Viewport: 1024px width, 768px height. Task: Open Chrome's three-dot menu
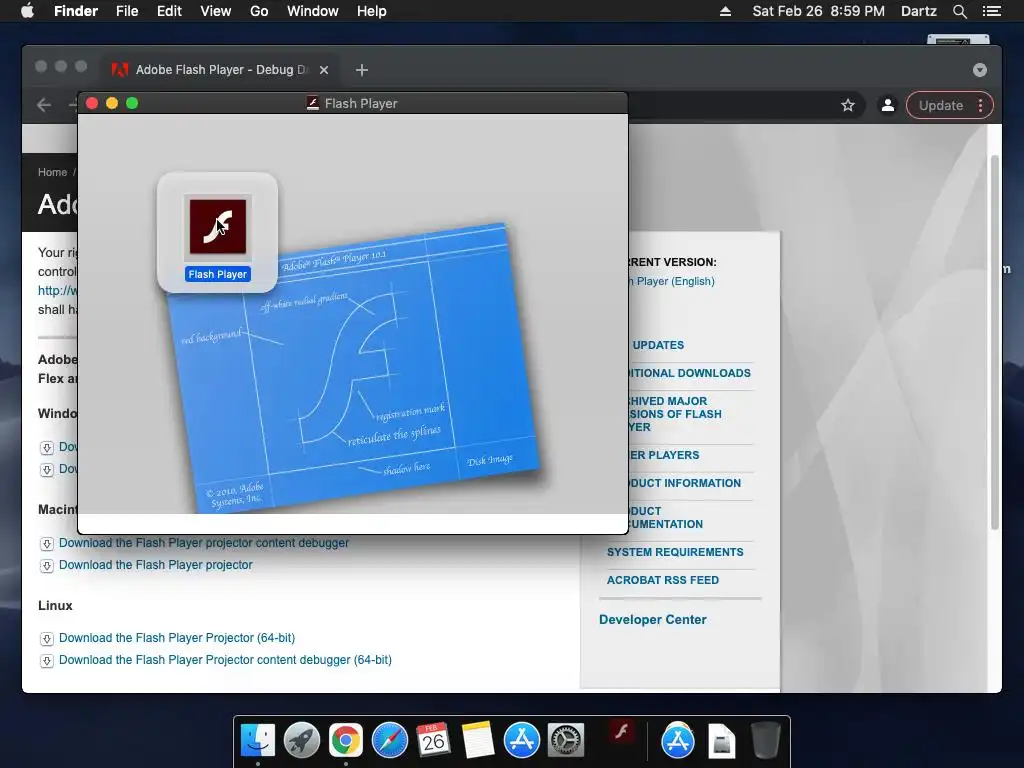tap(980, 105)
